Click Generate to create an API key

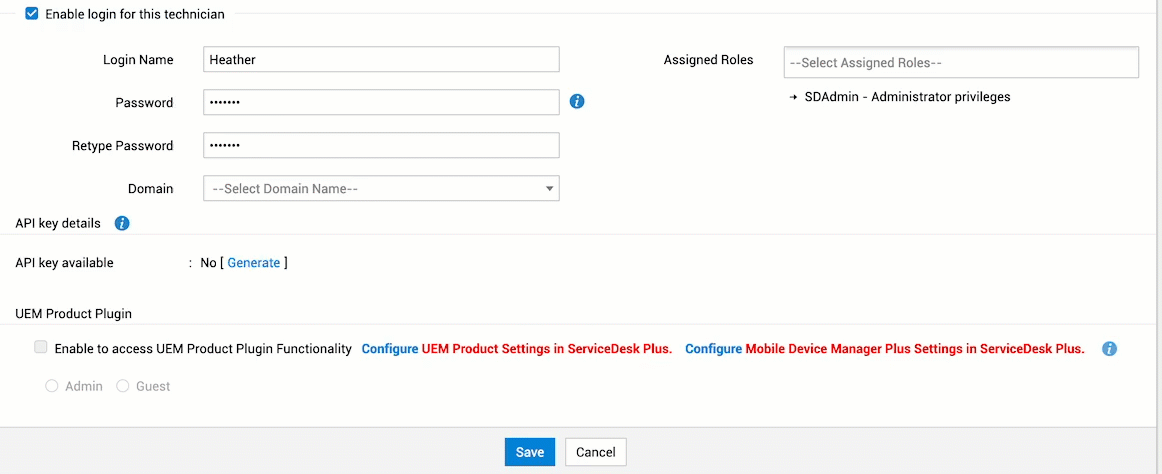point(254,263)
